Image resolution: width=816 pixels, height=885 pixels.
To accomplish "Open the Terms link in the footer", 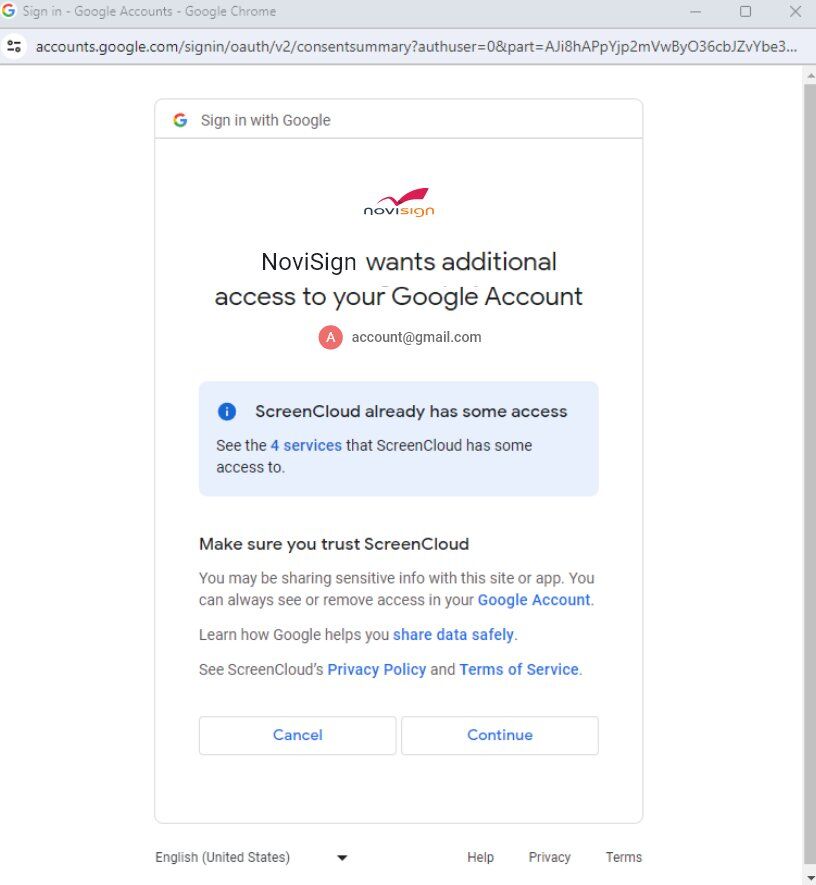I will pyautogui.click(x=623, y=857).
